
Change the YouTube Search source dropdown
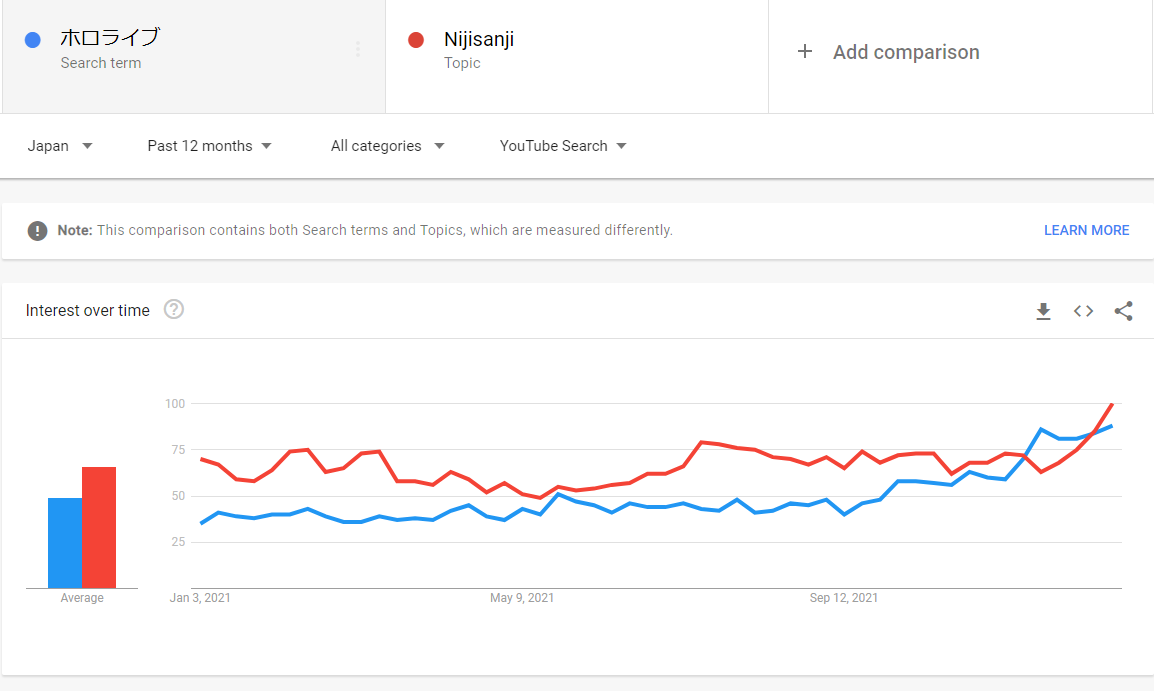(x=563, y=146)
